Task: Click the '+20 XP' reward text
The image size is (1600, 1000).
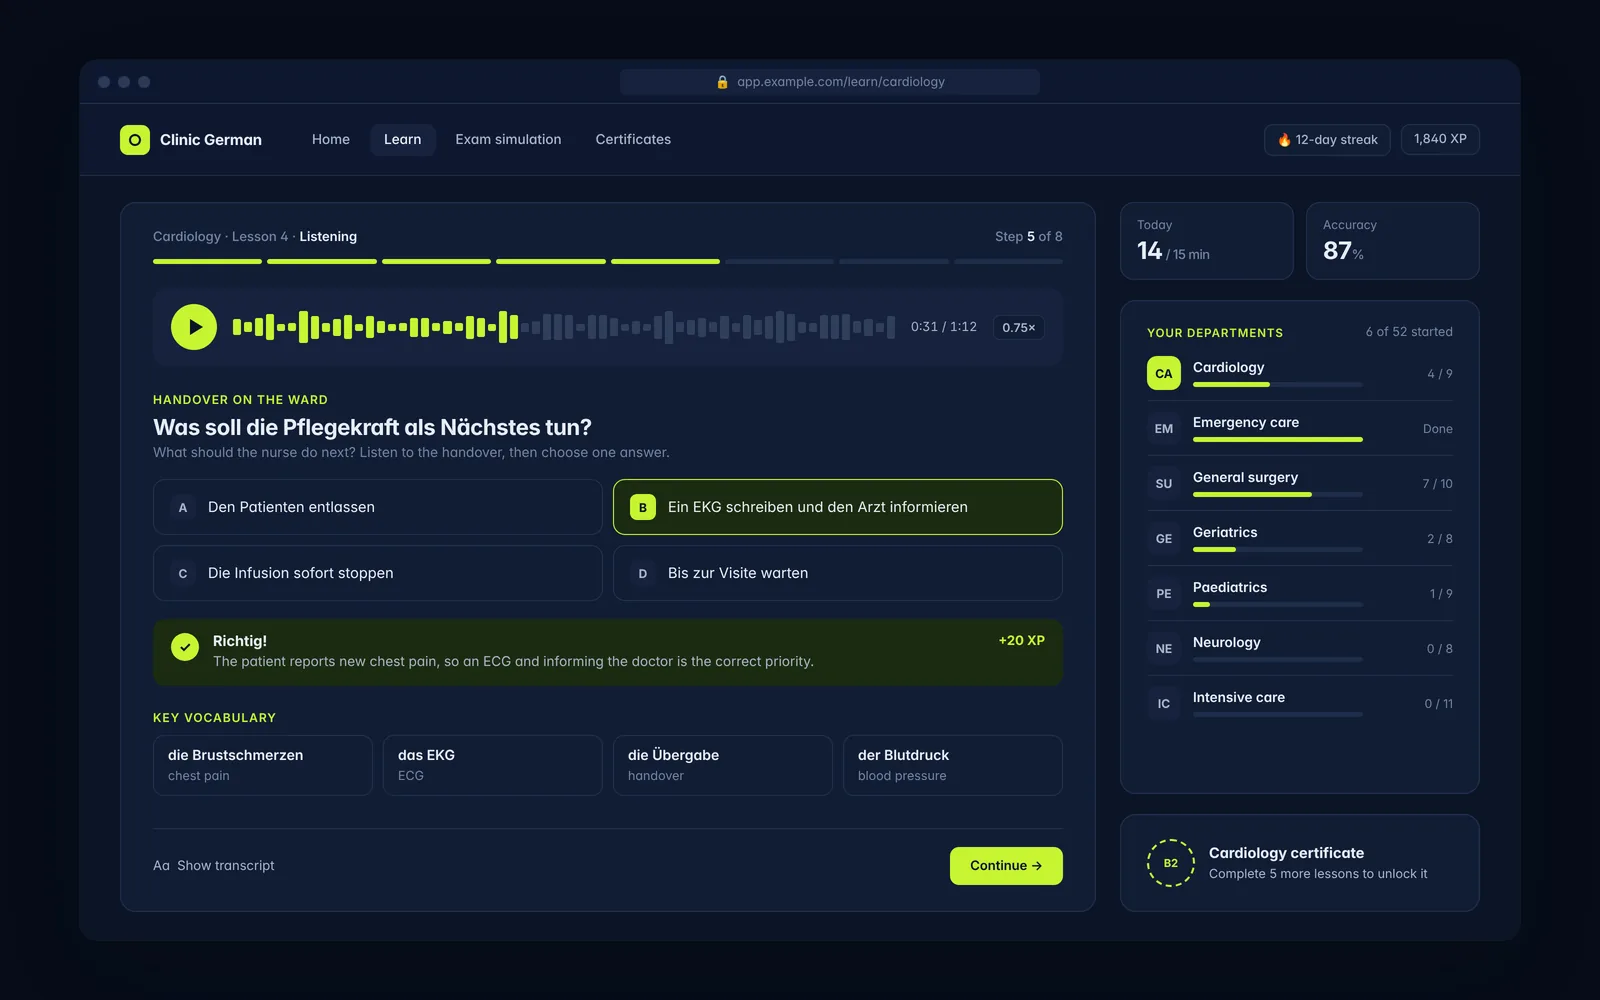Action: point(1022,640)
